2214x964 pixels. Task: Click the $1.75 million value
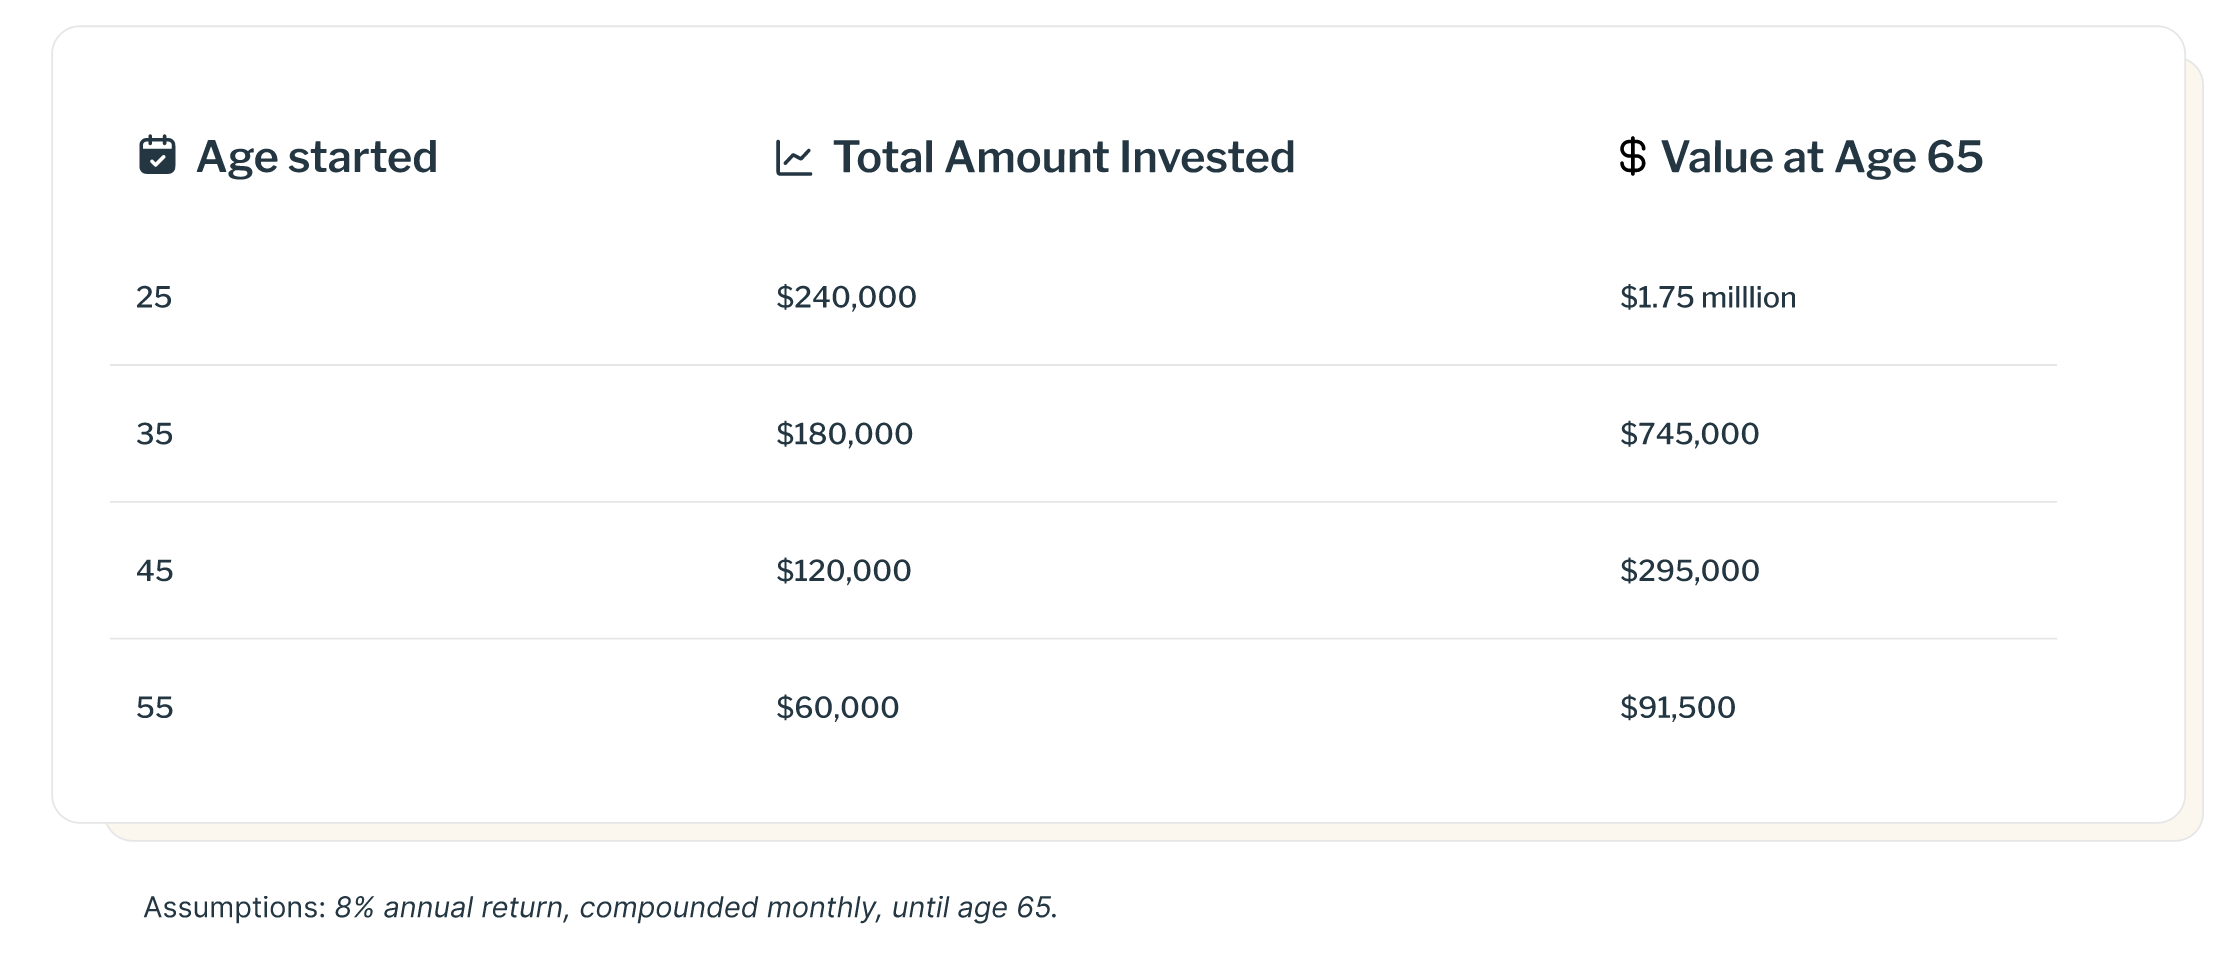pos(1707,297)
